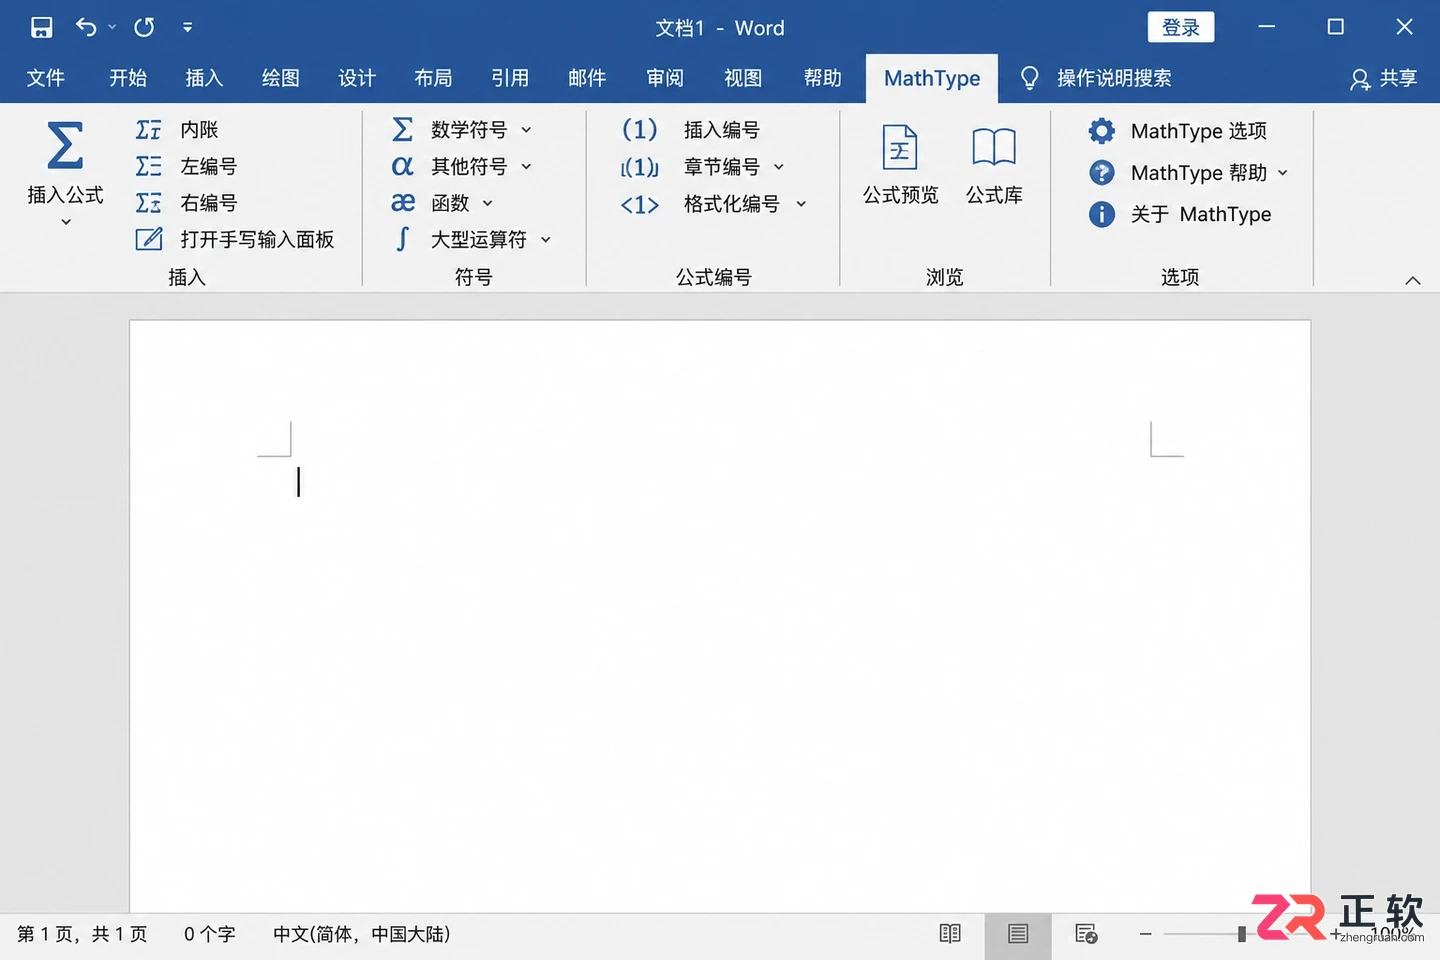The image size is (1440, 960).
Task: Click the 插入编号 insert number icon
Action: pyautogui.click(x=640, y=129)
